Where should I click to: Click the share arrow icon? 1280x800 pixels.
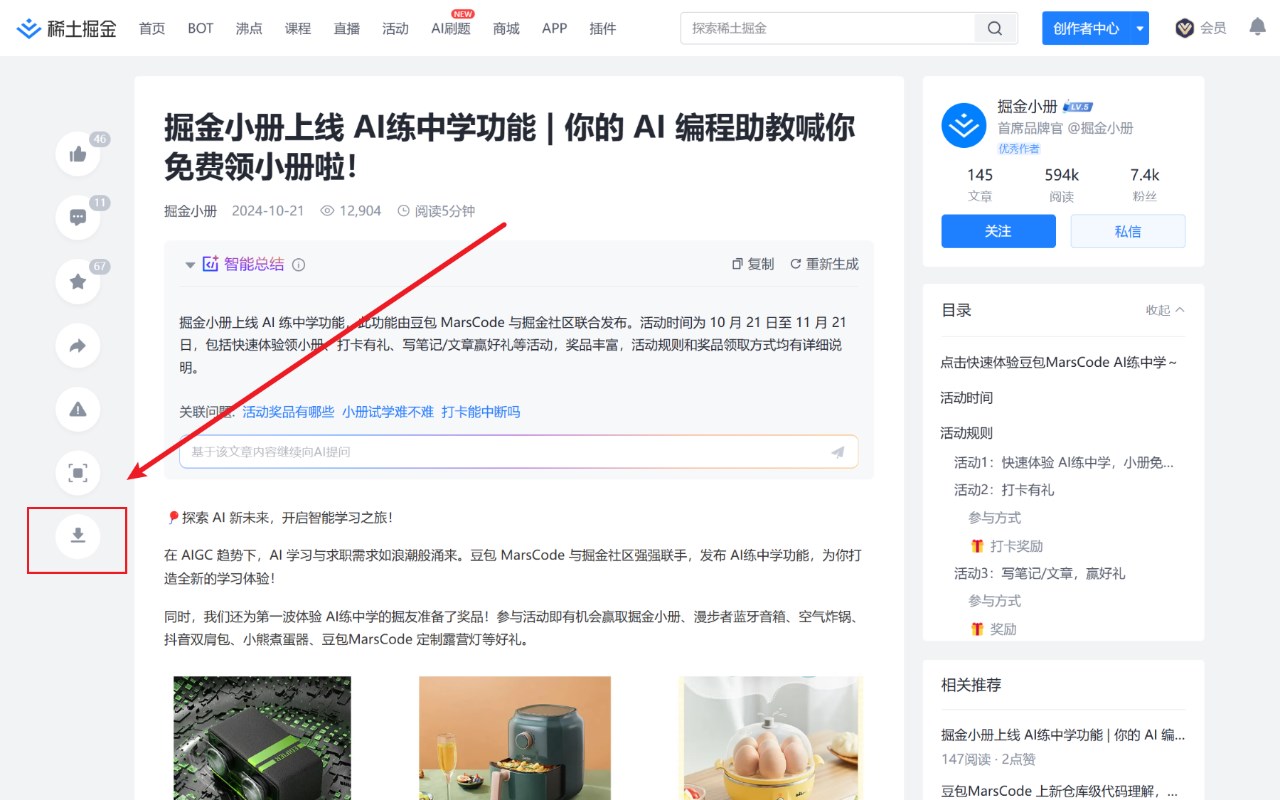pos(78,346)
